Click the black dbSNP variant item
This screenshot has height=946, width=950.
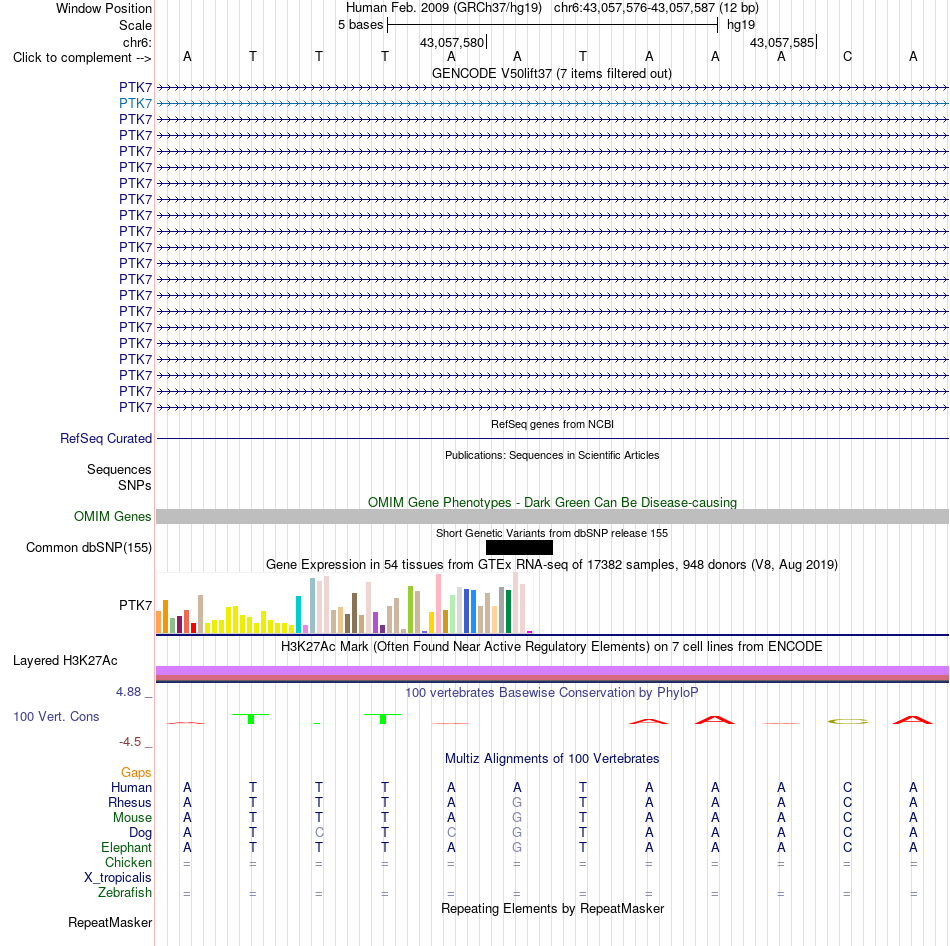coord(519,548)
